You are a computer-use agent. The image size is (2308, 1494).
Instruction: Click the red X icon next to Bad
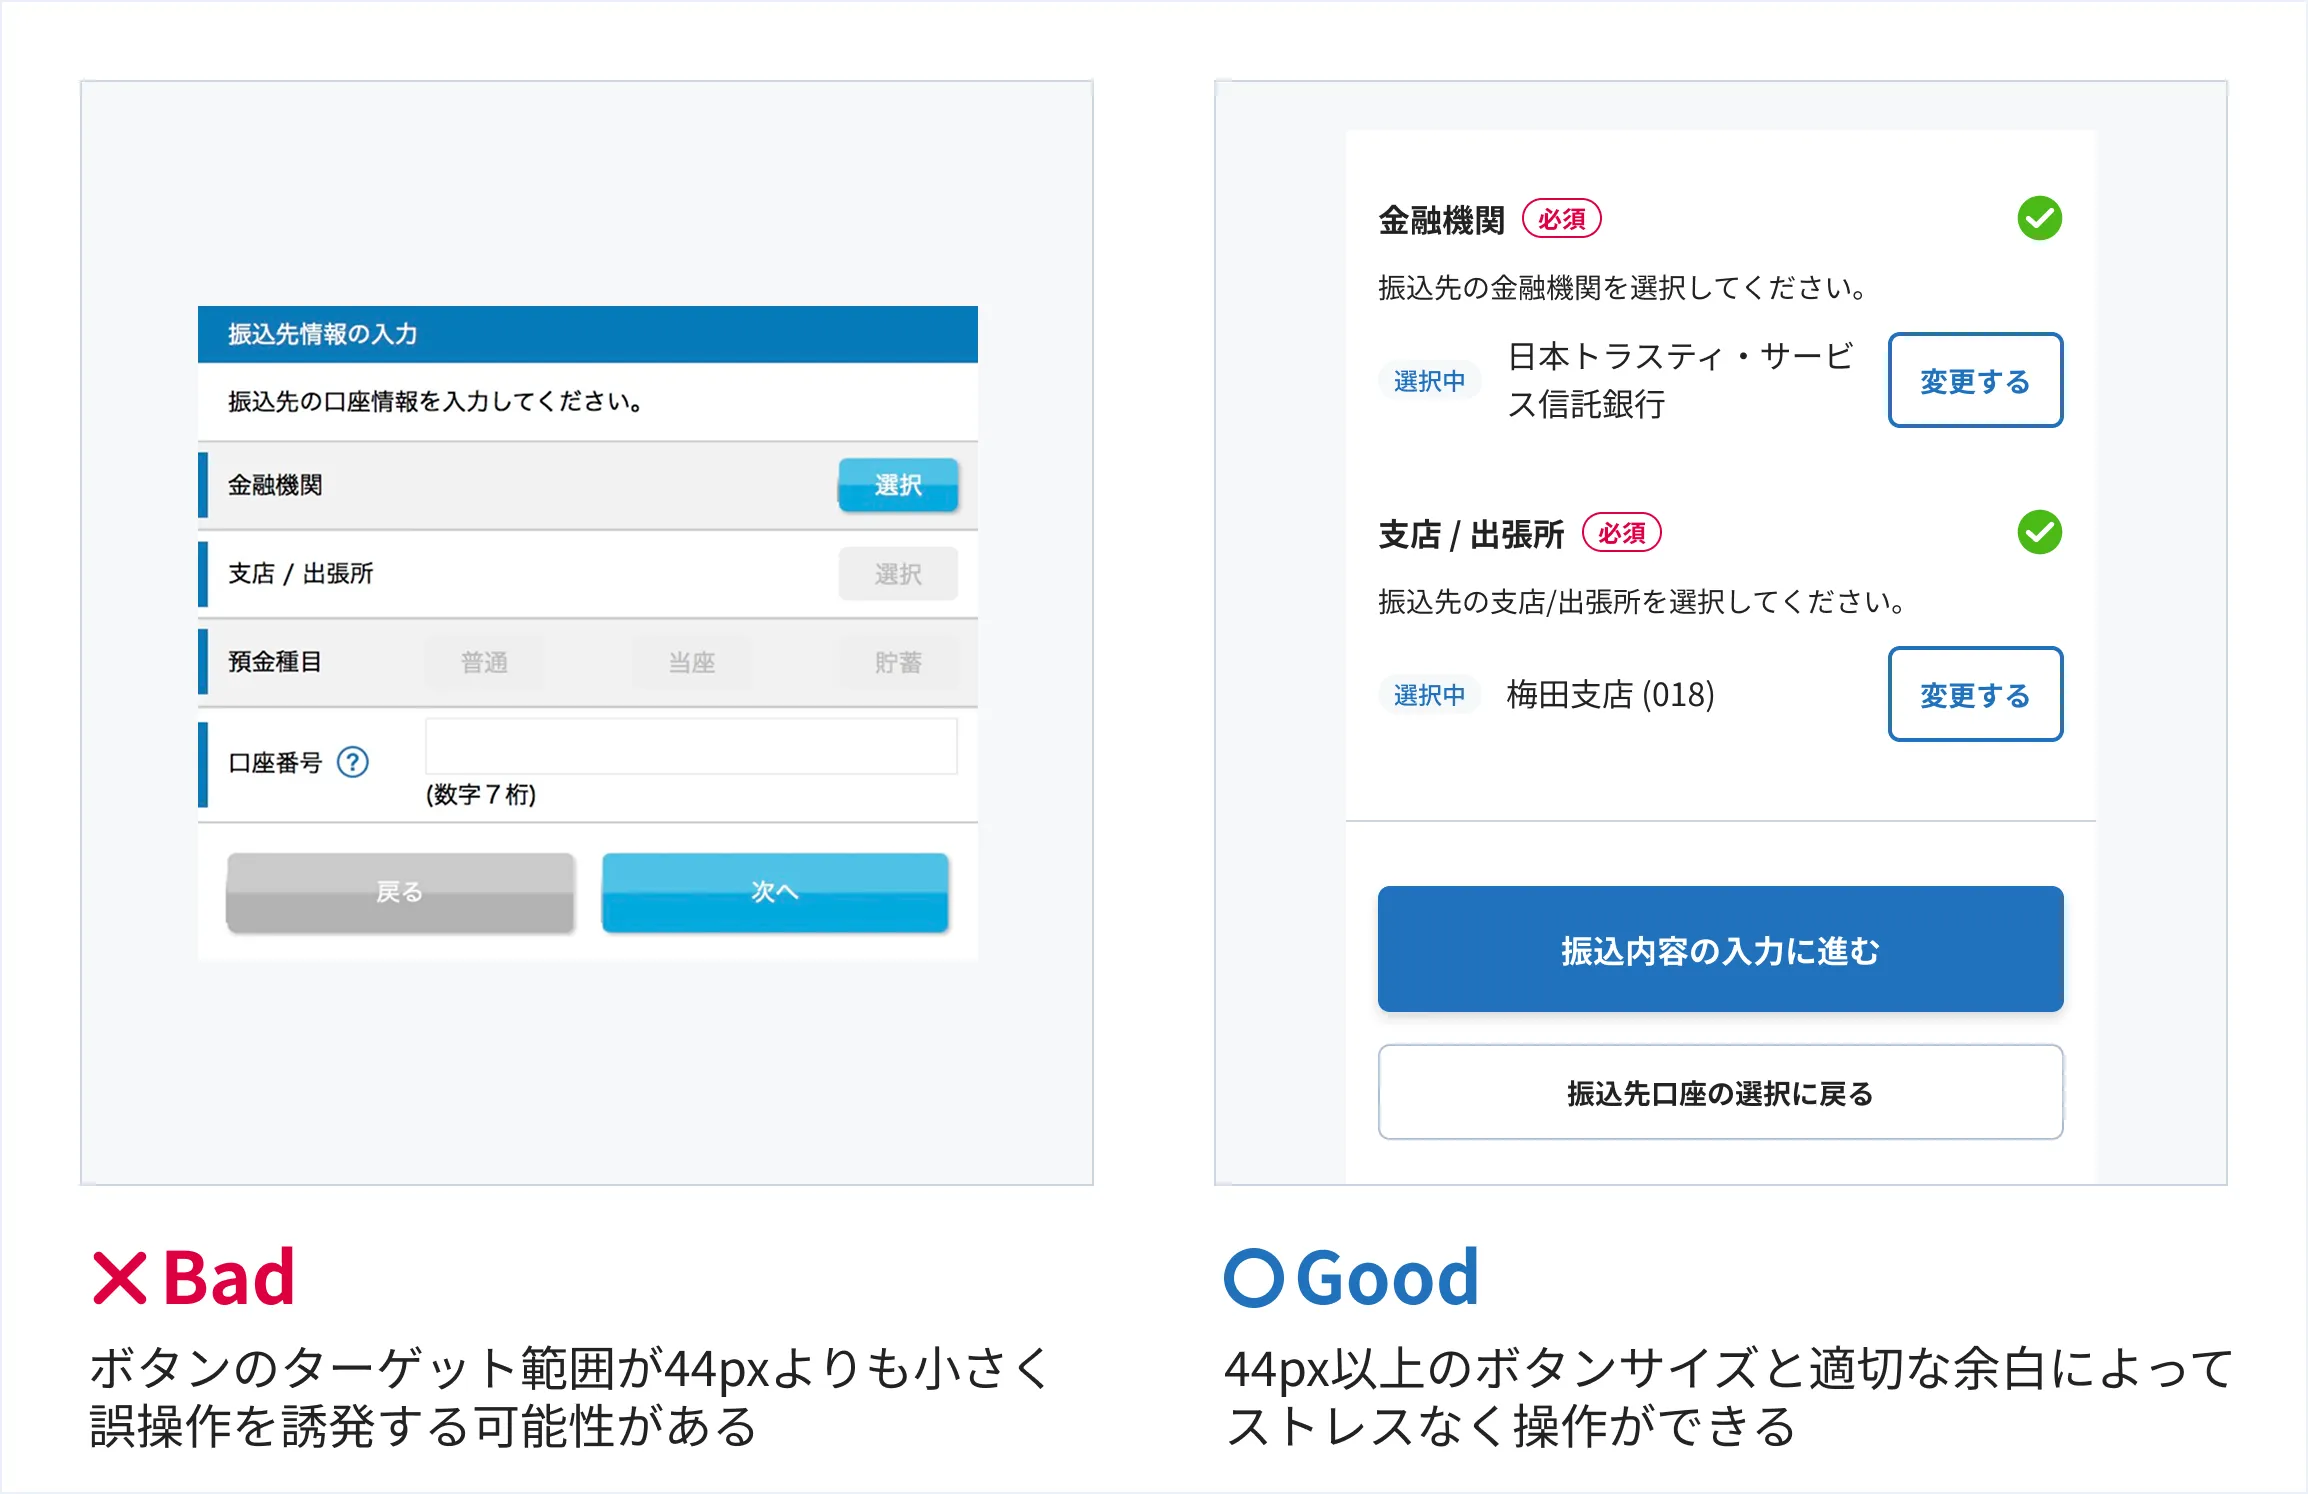click(120, 1278)
